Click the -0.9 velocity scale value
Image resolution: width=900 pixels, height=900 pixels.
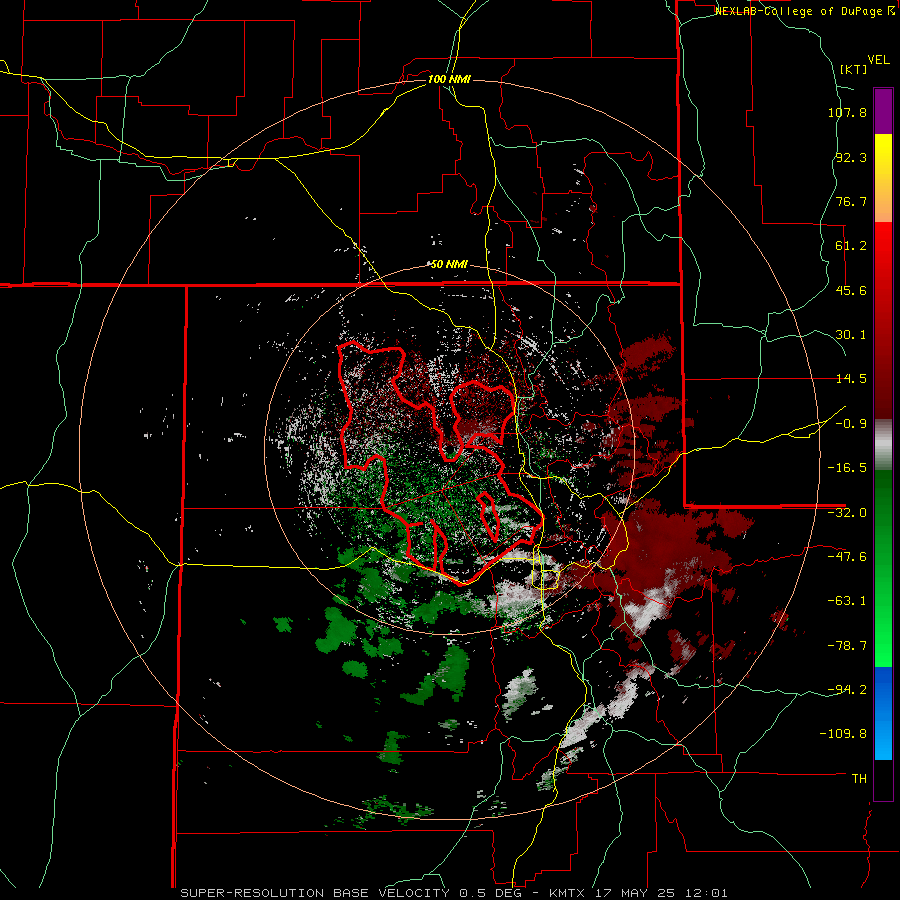click(x=851, y=424)
